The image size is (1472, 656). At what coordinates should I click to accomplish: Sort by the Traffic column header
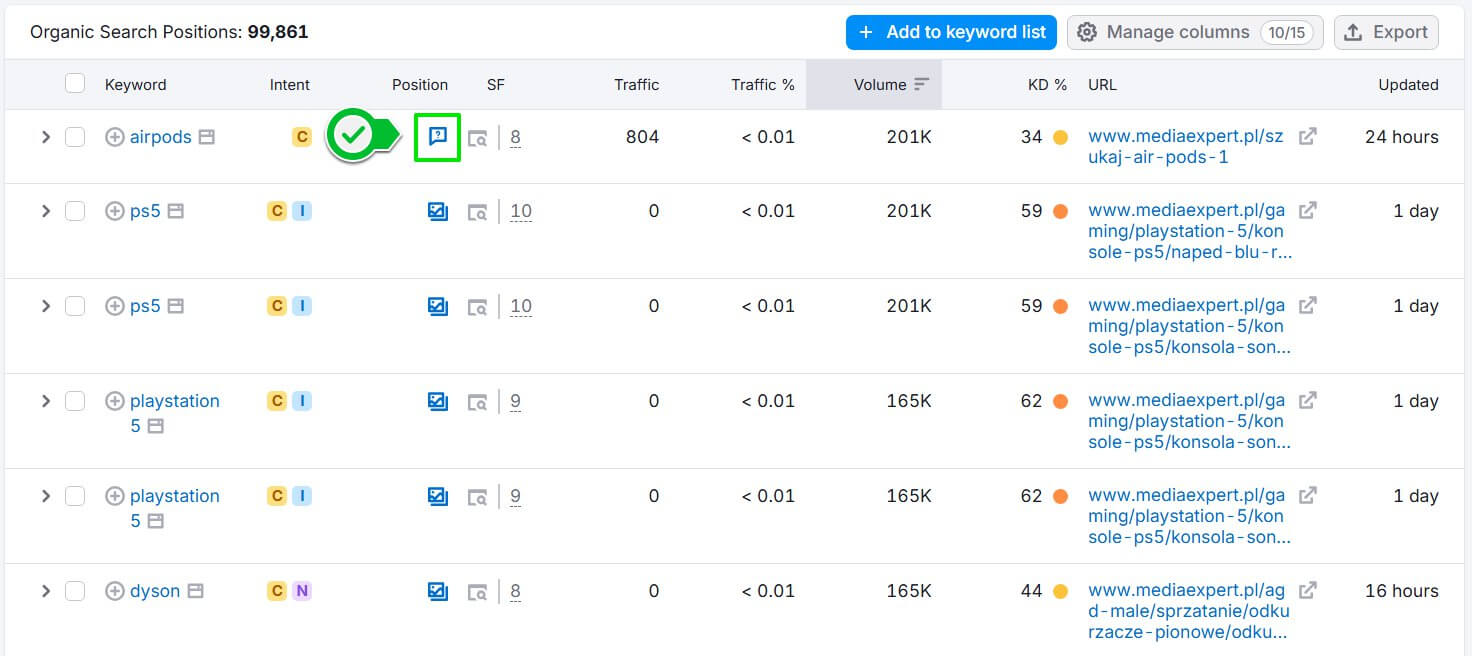pyautogui.click(x=637, y=85)
